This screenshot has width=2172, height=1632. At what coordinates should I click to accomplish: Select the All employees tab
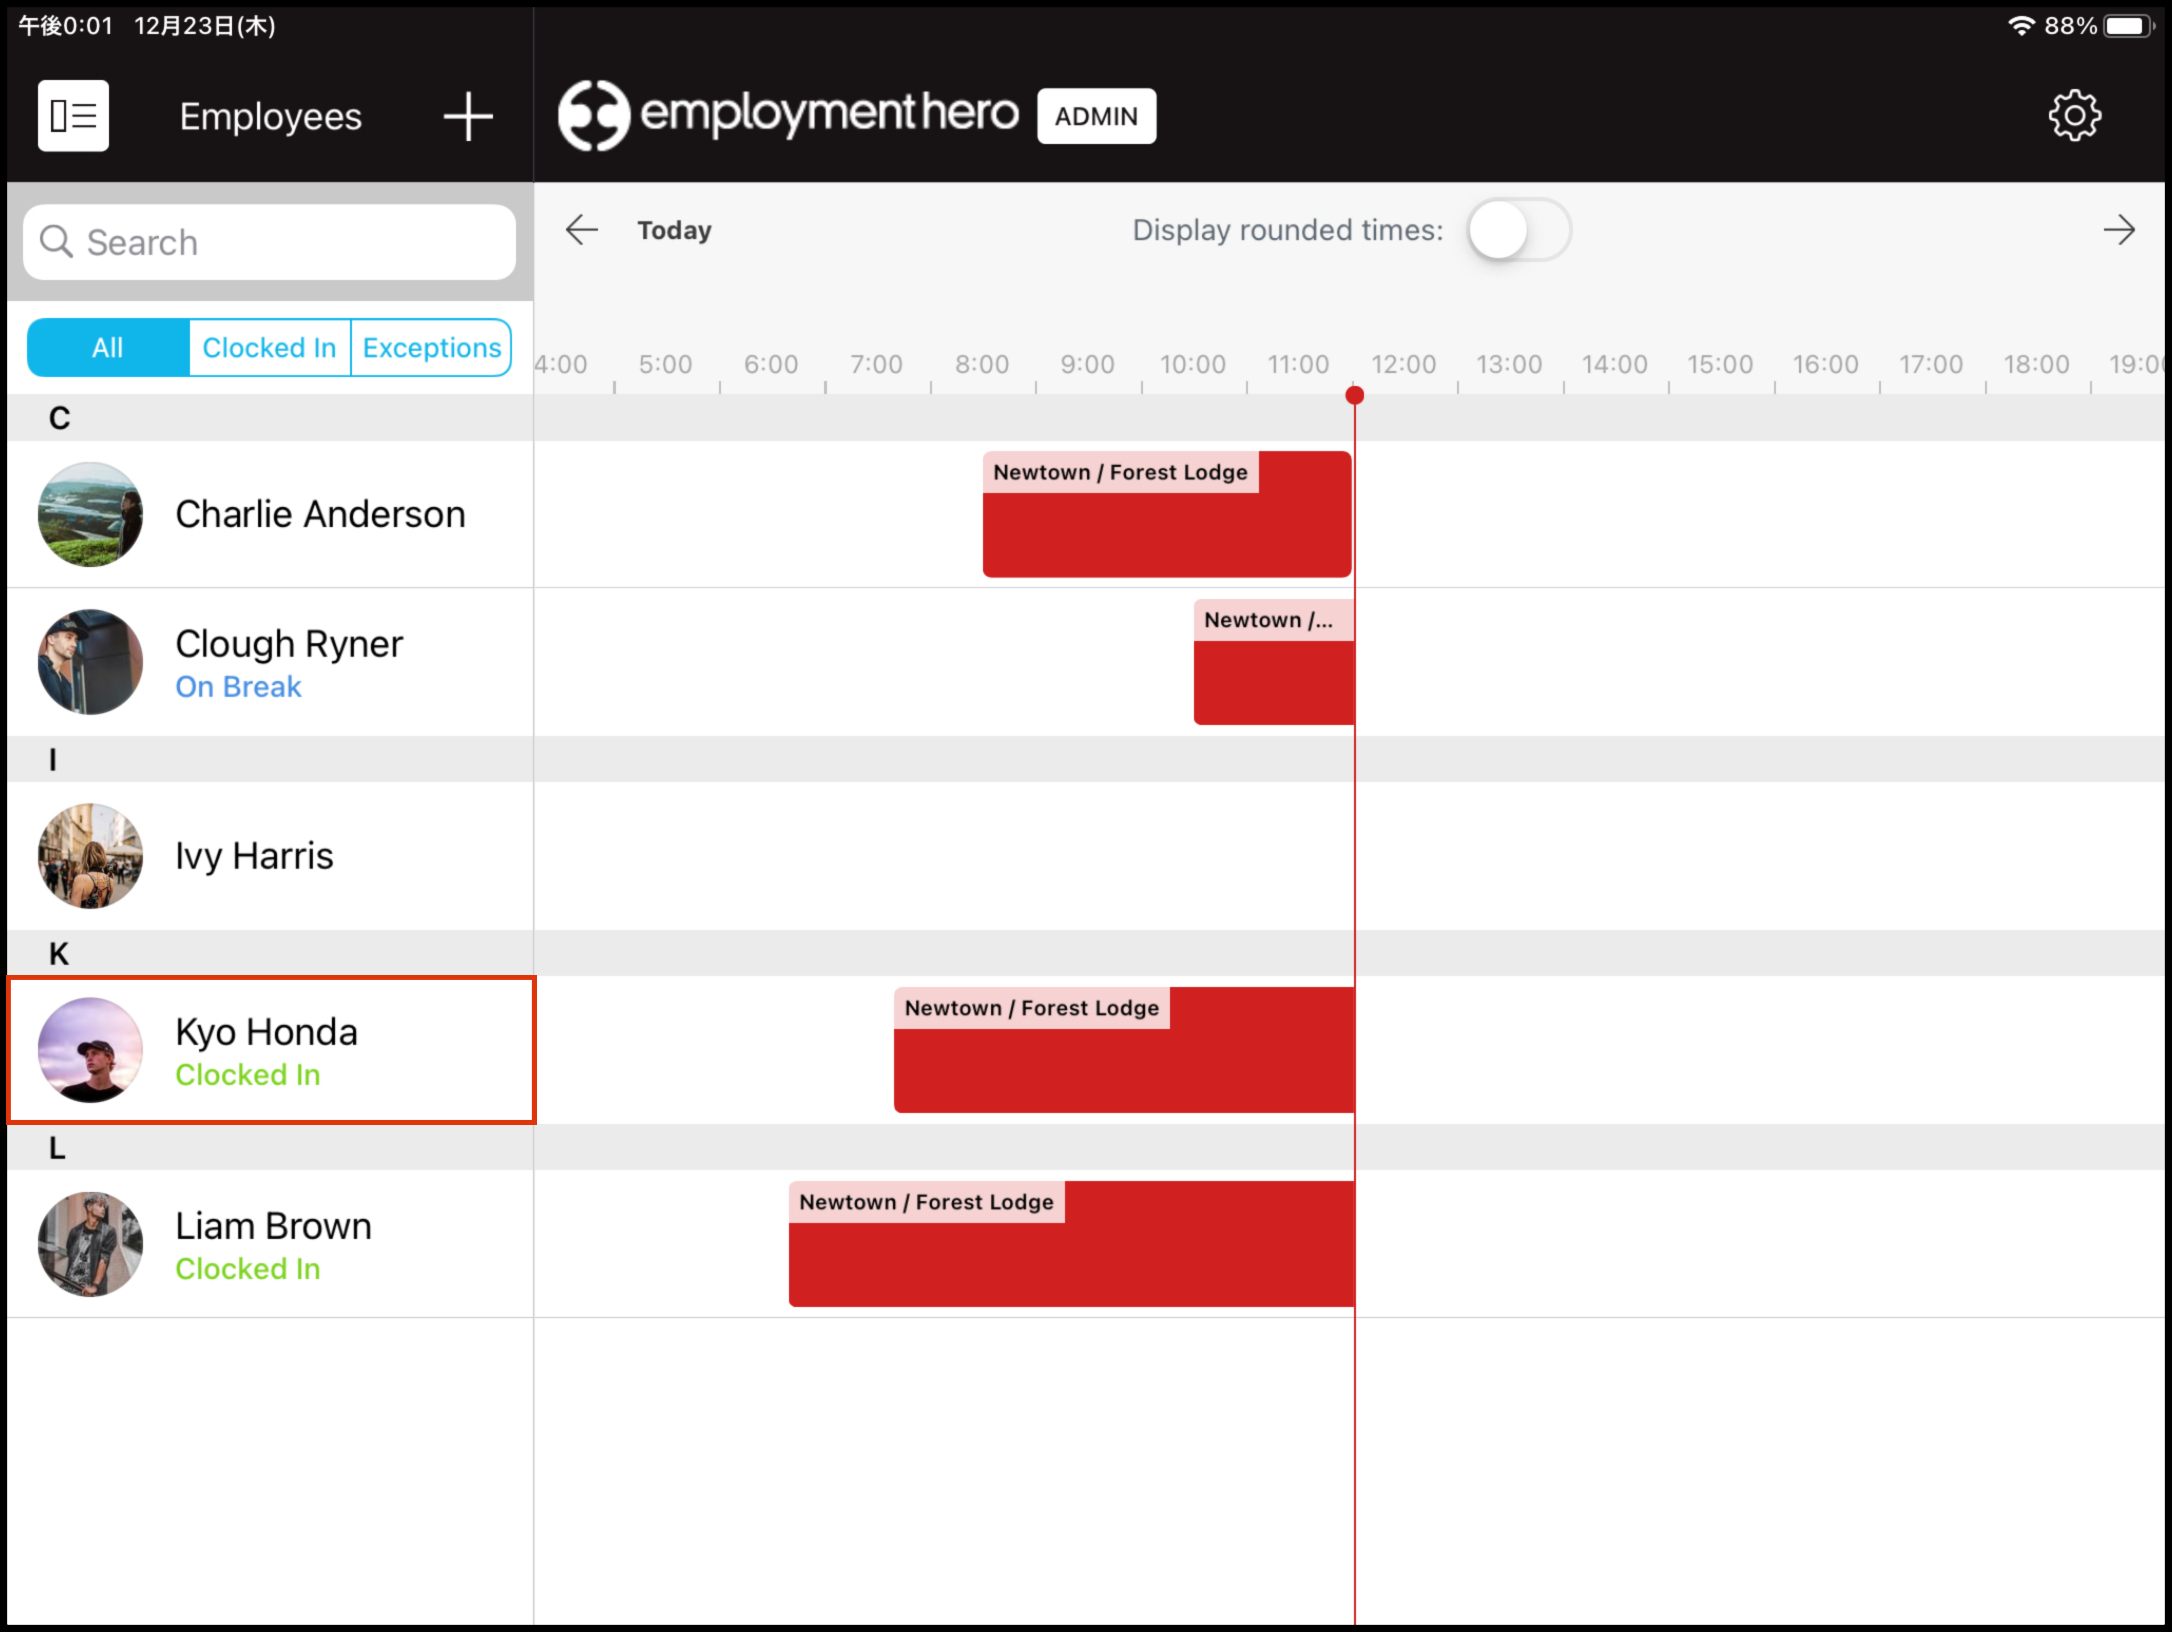point(106,347)
